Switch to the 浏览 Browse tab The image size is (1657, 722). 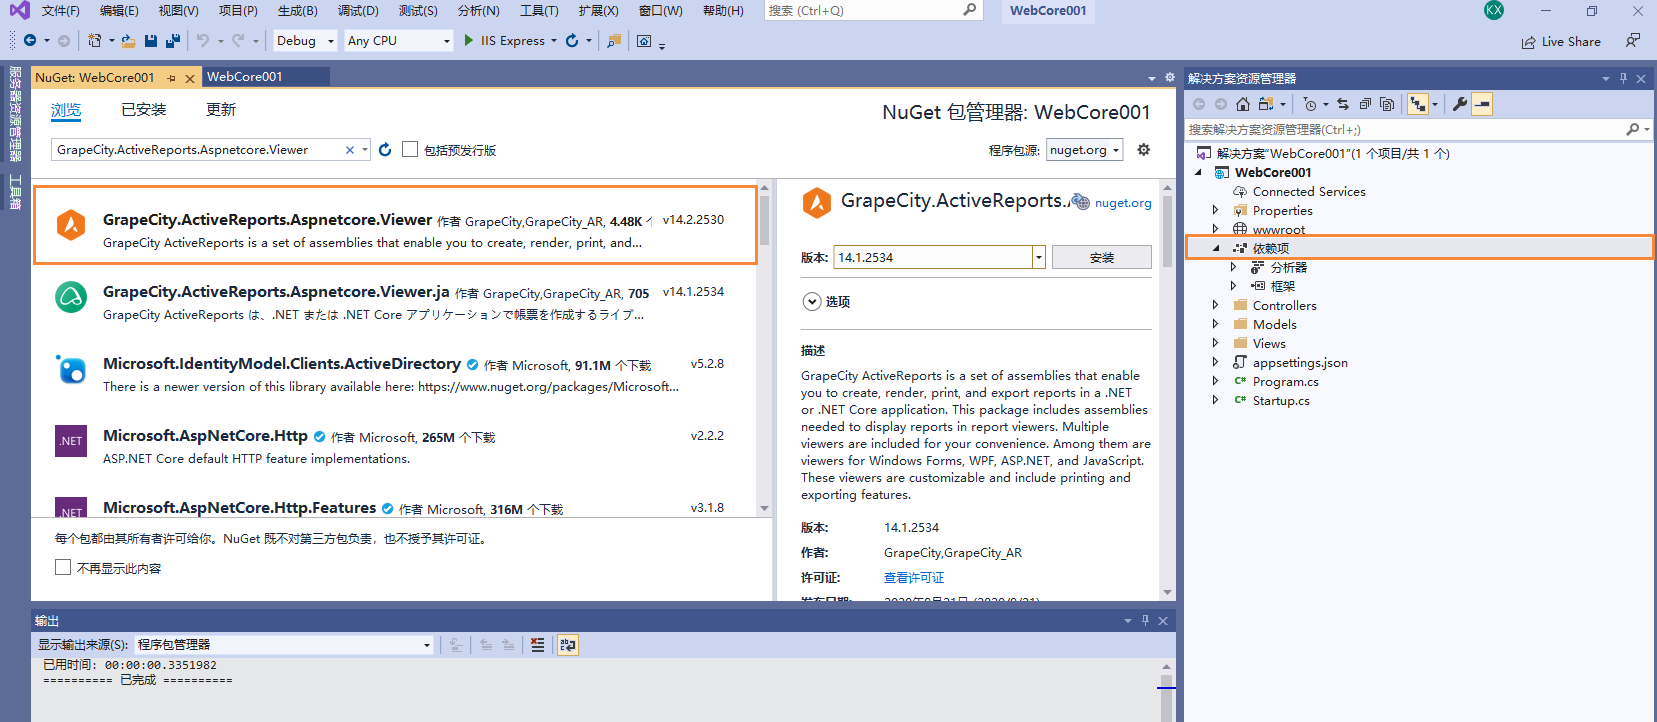pos(66,110)
